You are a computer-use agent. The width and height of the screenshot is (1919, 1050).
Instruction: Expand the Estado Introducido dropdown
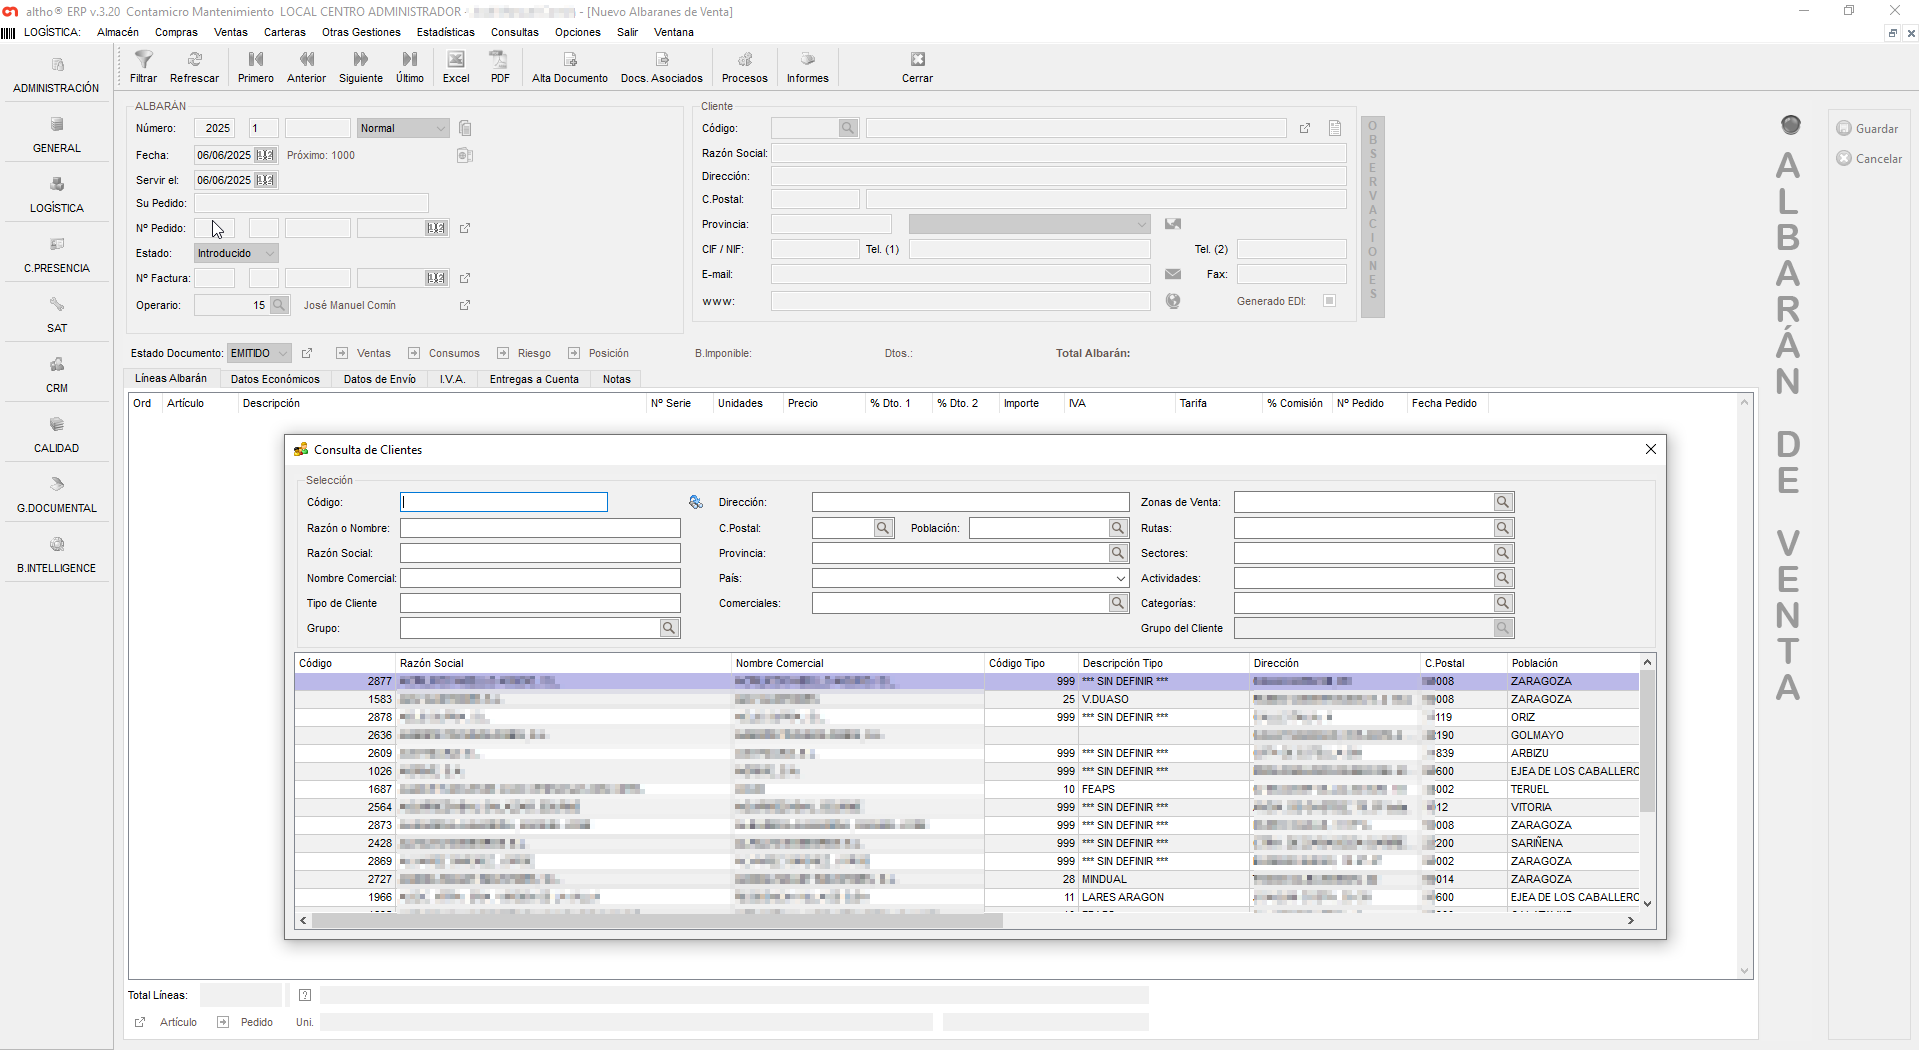(x=269, y=254)
